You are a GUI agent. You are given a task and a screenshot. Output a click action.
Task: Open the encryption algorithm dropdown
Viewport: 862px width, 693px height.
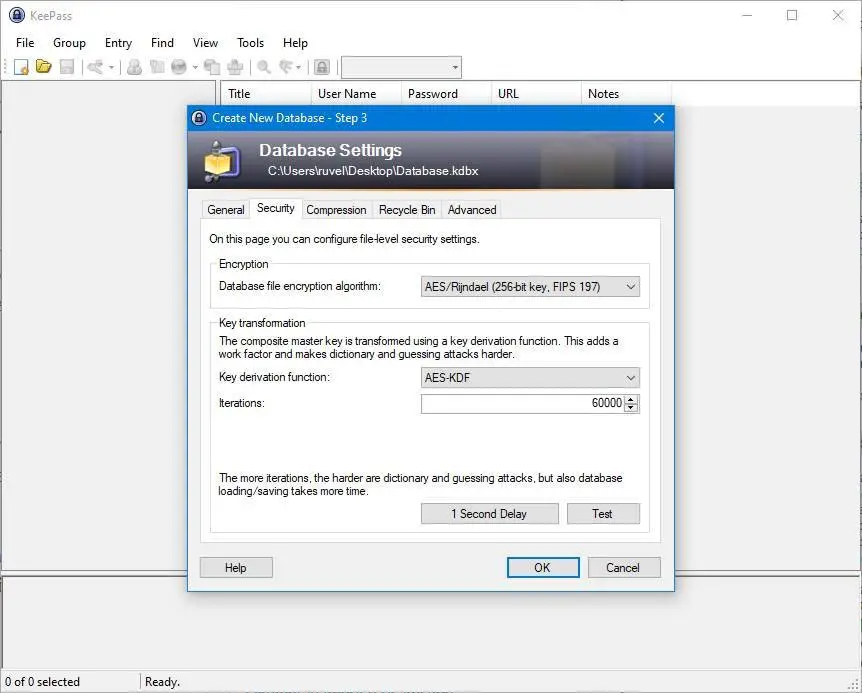(530, 286)
